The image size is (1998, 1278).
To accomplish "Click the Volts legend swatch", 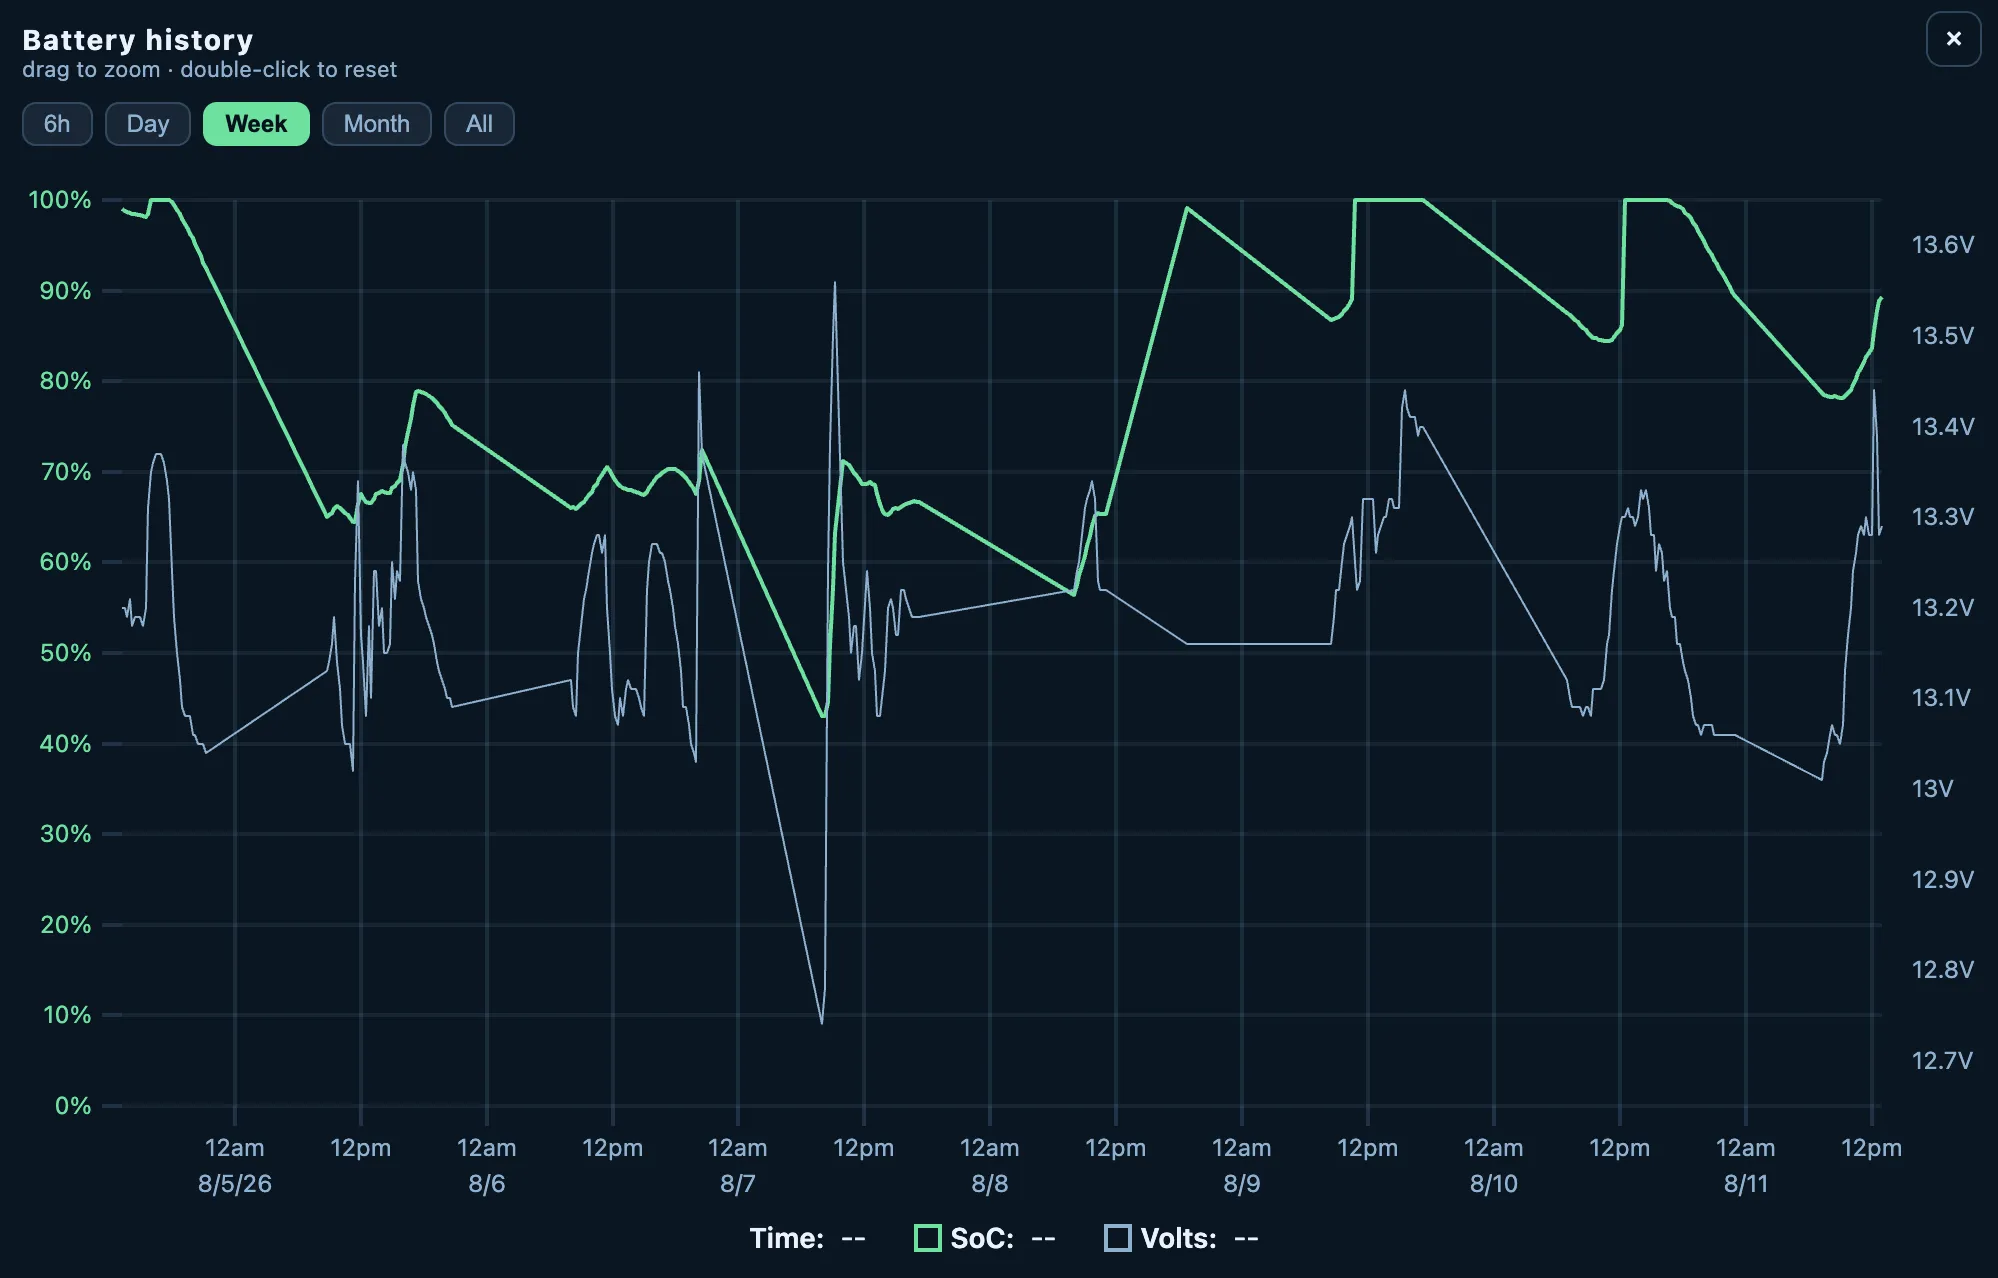I will point(1118,1238).
